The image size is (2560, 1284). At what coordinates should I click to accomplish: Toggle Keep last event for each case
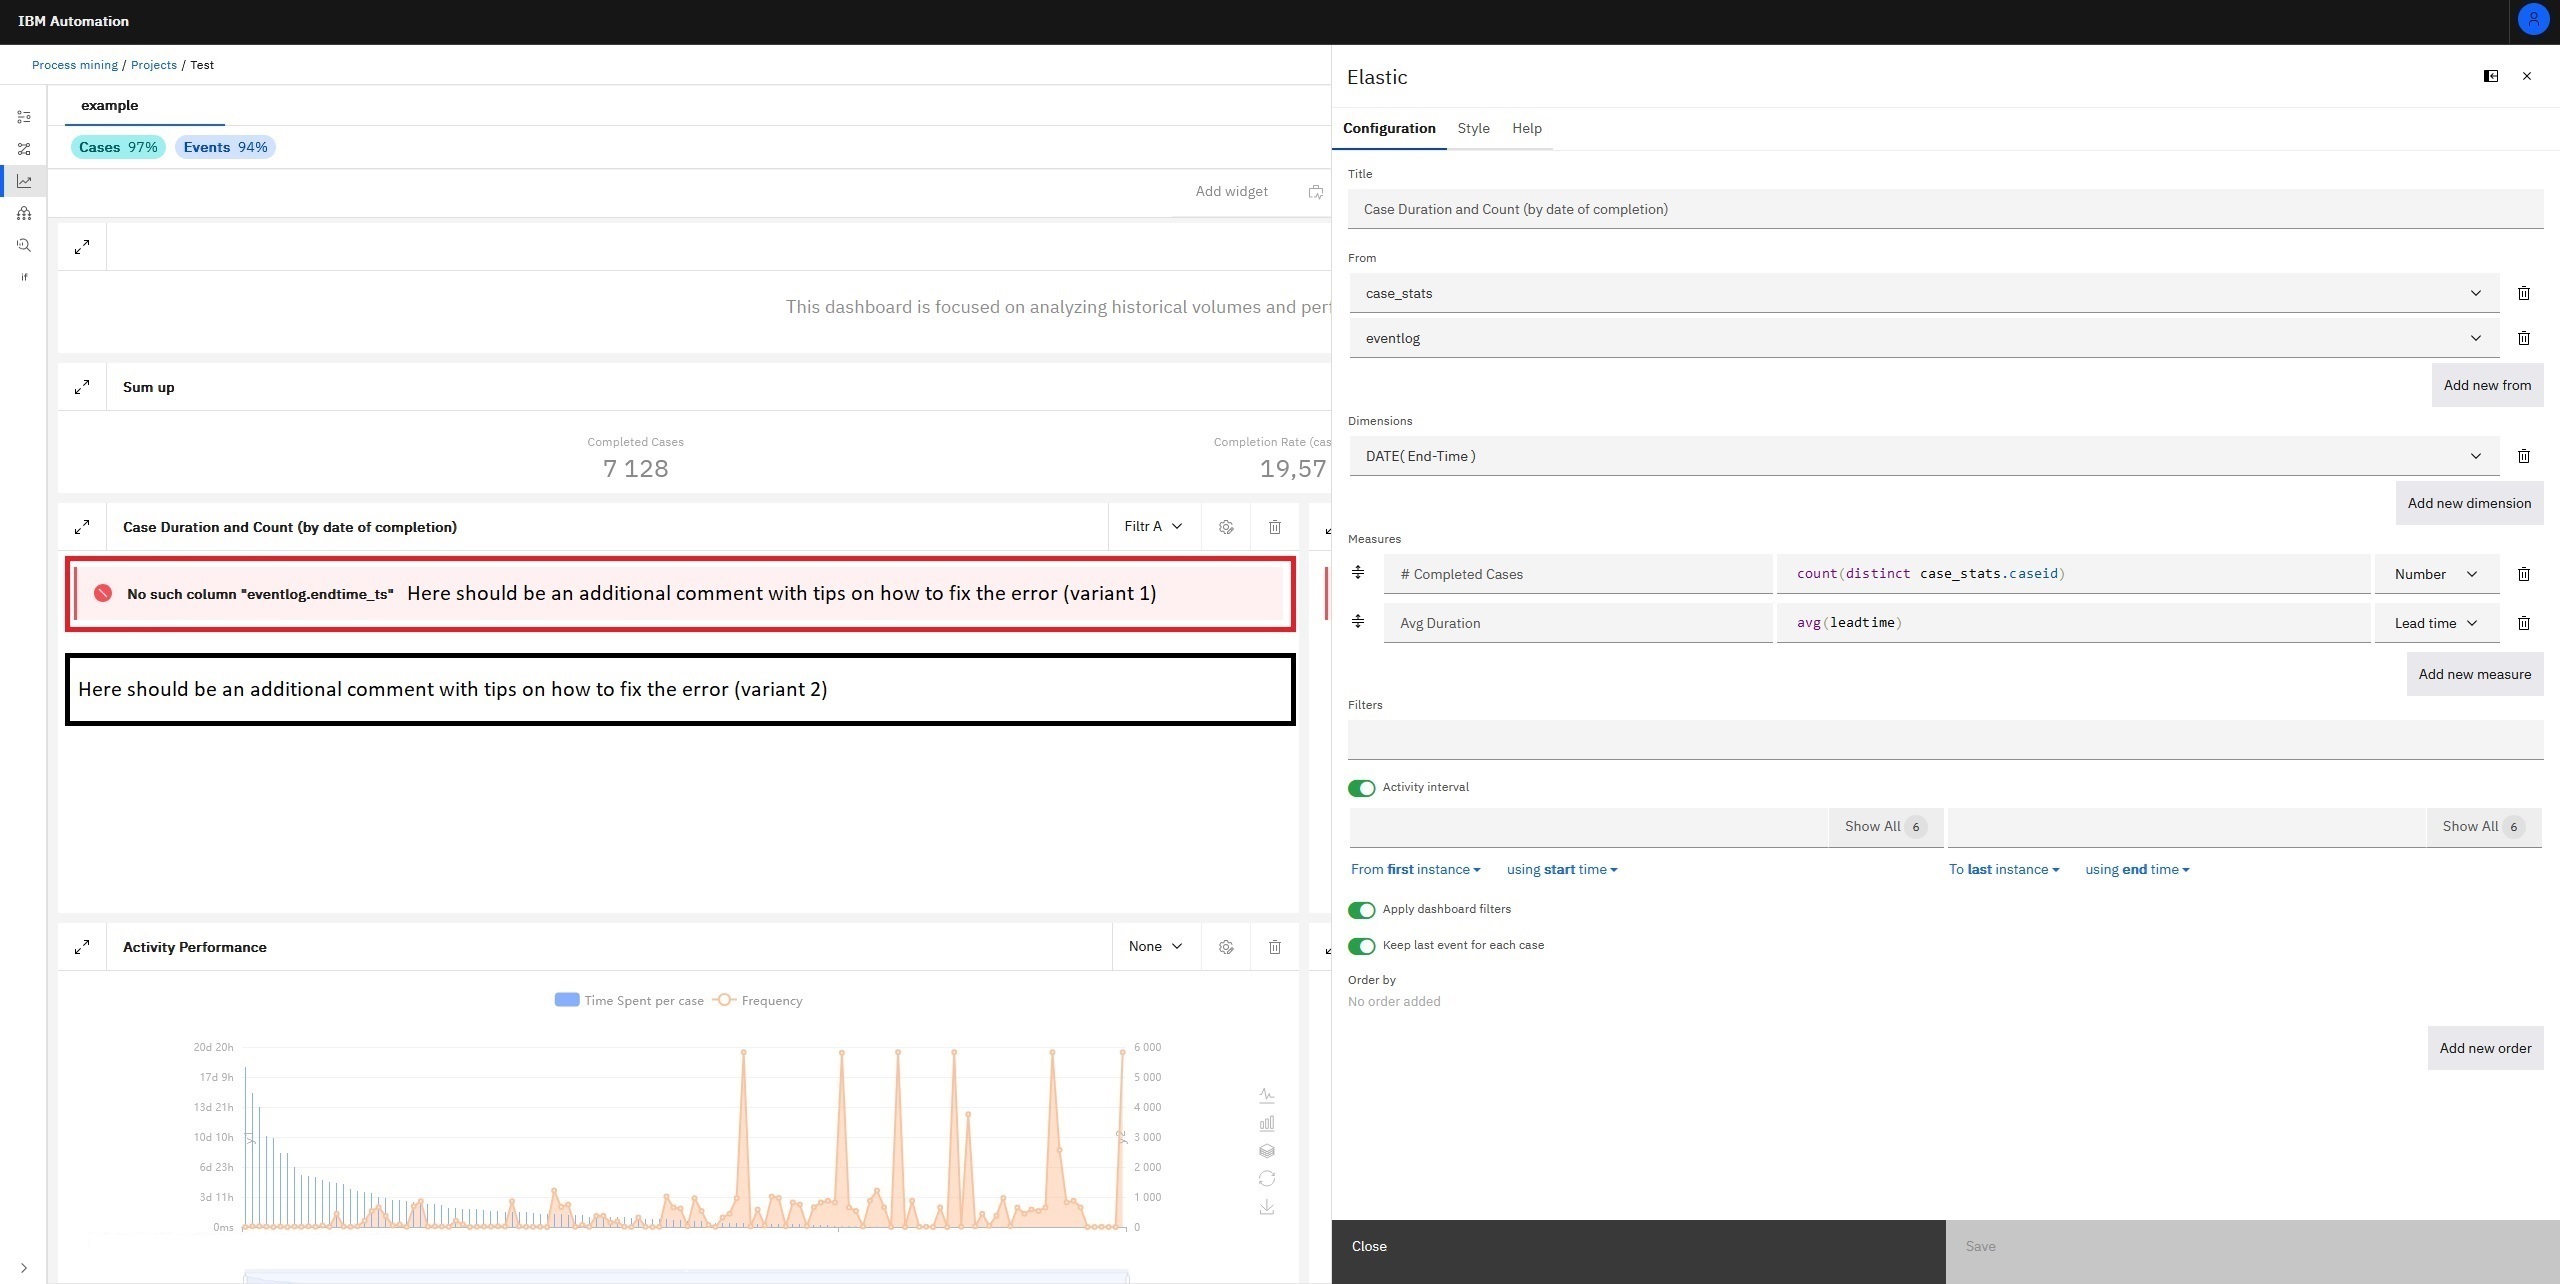coord(1361,946)
